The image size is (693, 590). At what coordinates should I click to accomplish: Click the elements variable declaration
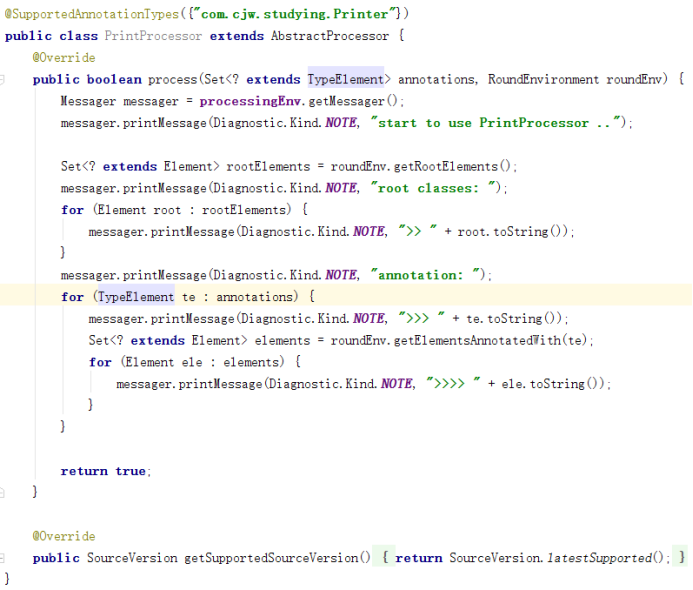(282, 341)
